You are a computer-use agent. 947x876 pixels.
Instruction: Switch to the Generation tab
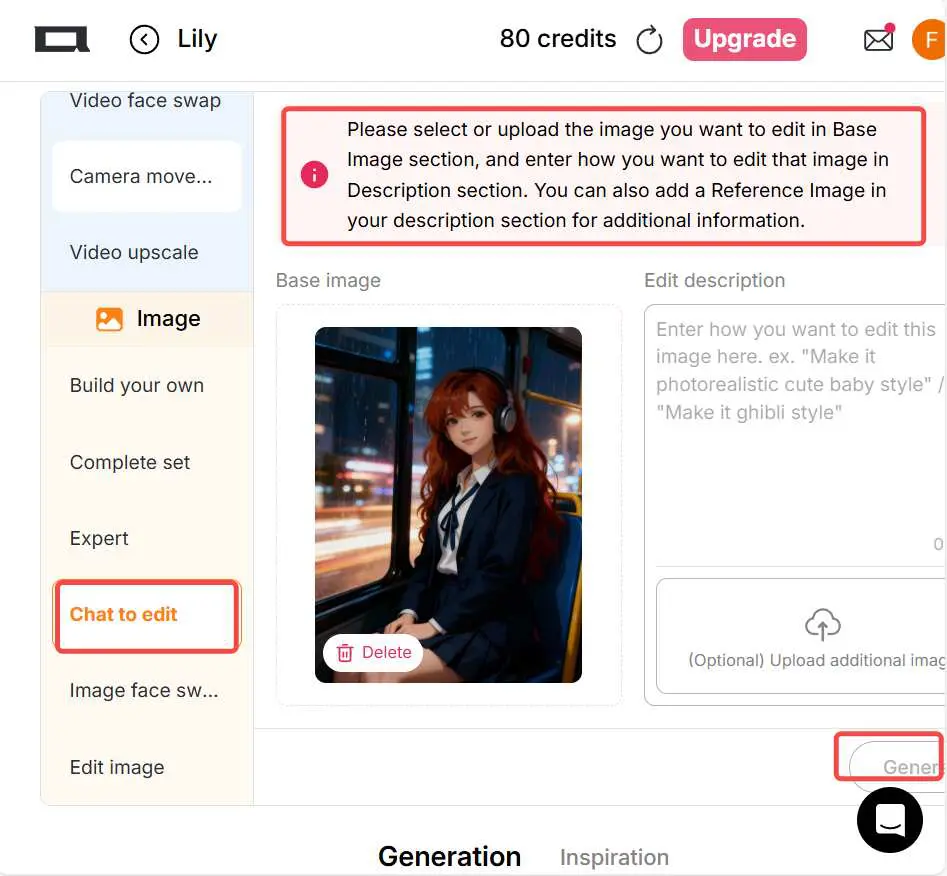click(x=449, y=856)
